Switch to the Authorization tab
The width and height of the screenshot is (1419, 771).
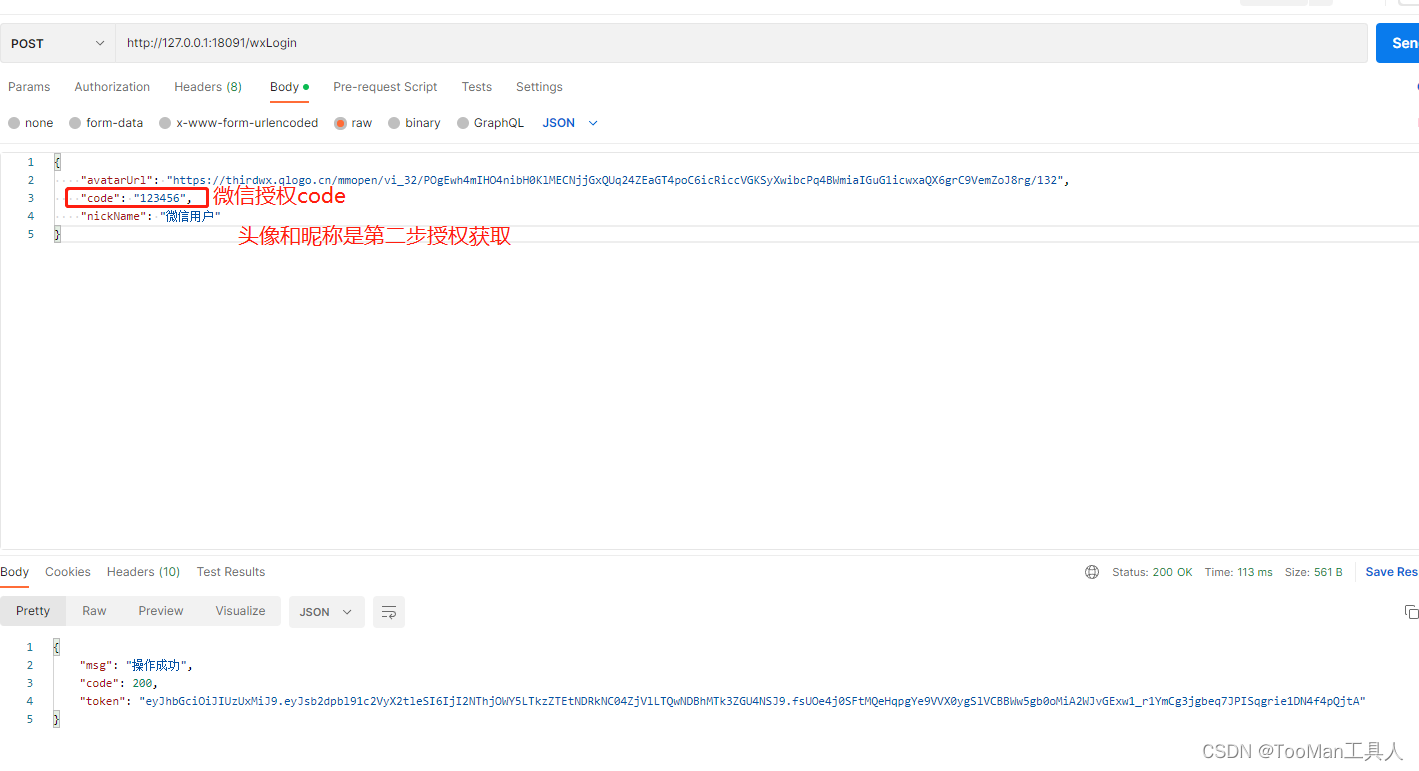[111, 87]
